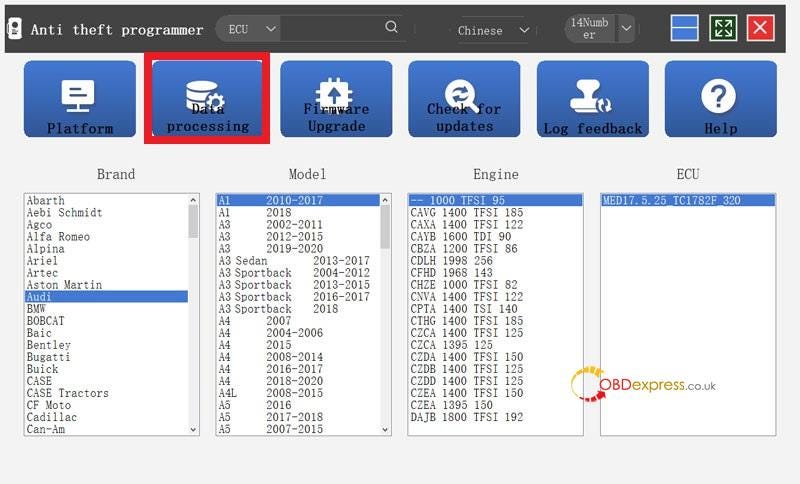
Task: Click Check for updates button
Action: (464, 99)
